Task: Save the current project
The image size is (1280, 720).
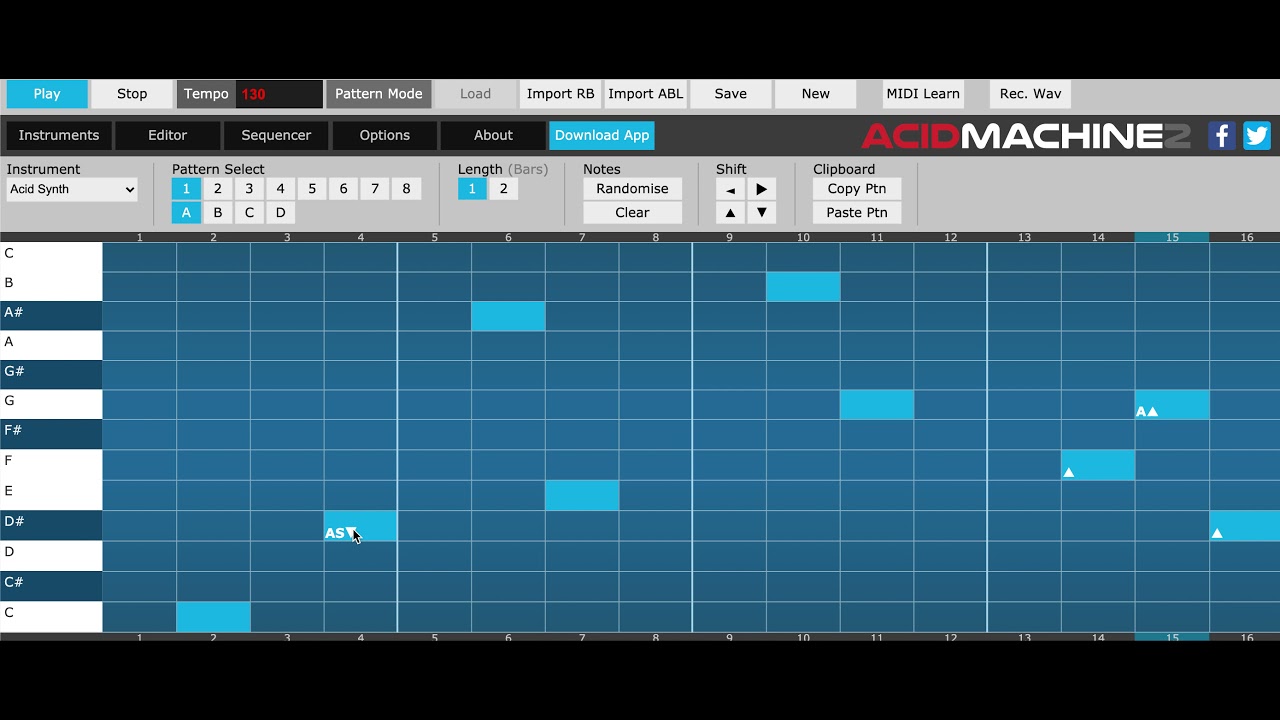Action: click(x=730, y=94)
